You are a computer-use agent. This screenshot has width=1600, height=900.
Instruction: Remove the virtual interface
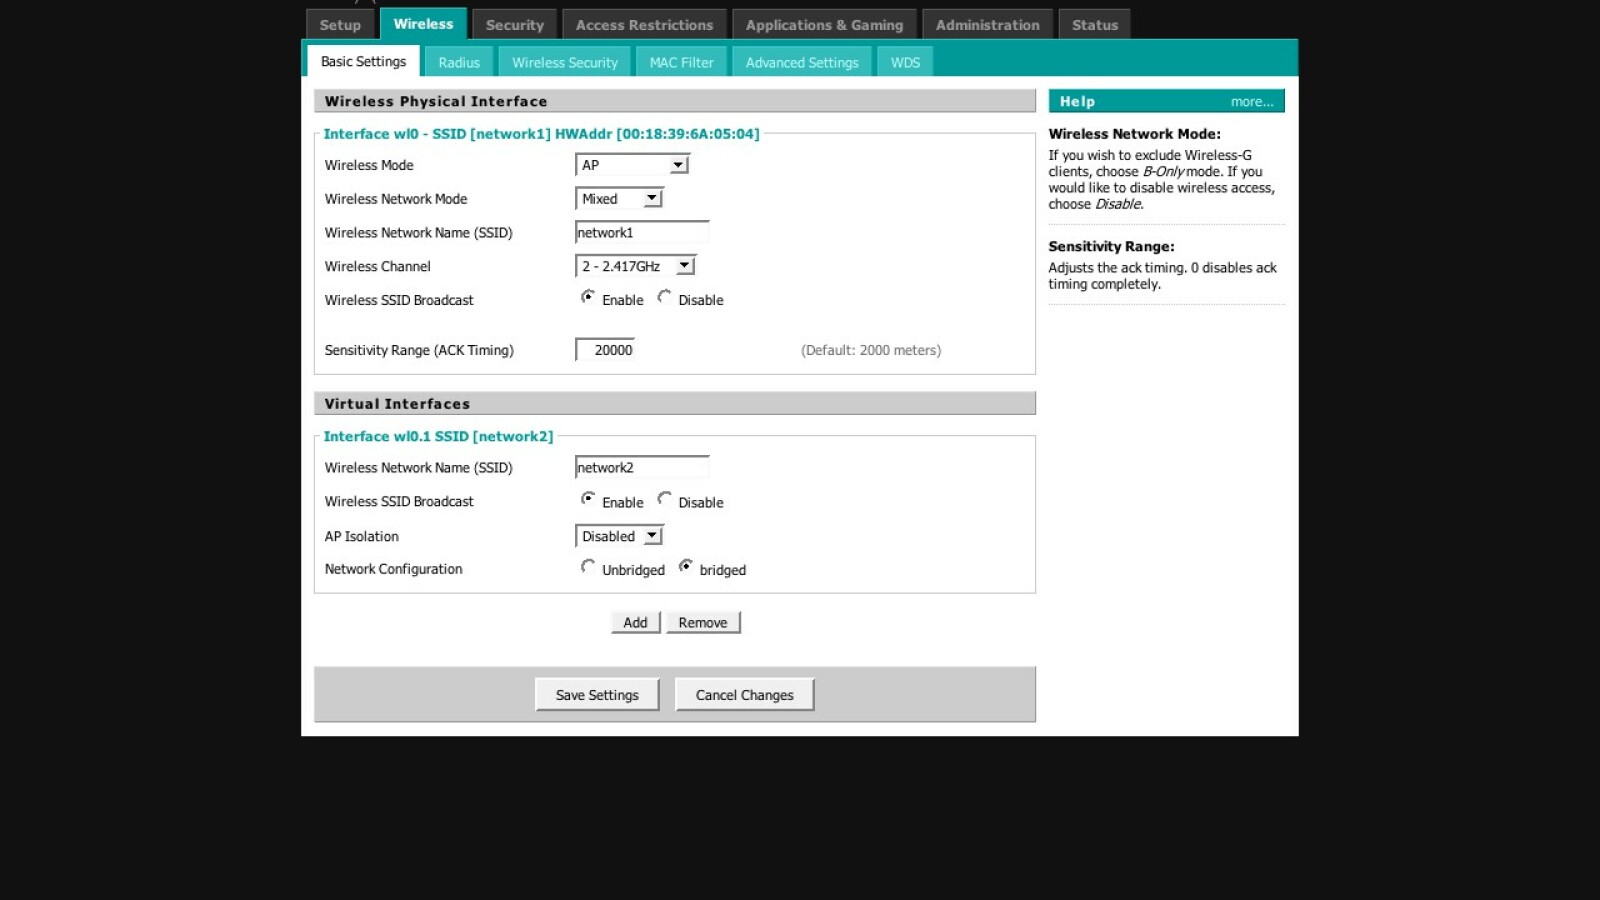click(703, 622)
